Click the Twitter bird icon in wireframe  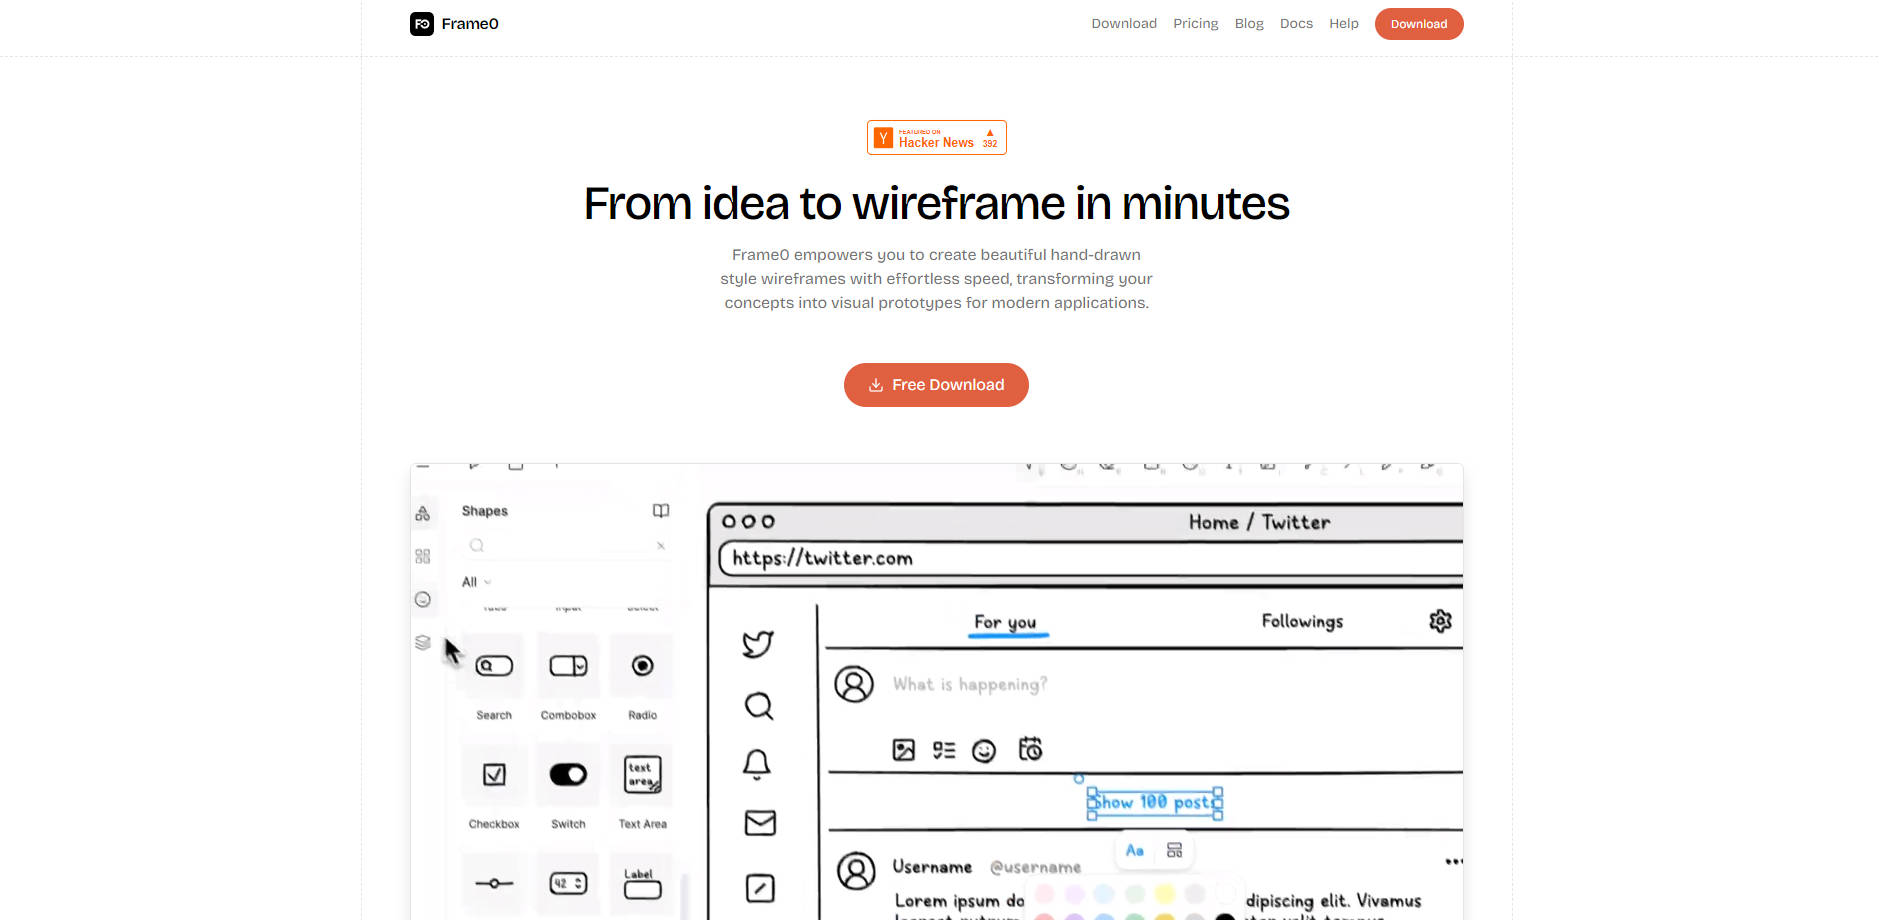click(x=758, y=644)
